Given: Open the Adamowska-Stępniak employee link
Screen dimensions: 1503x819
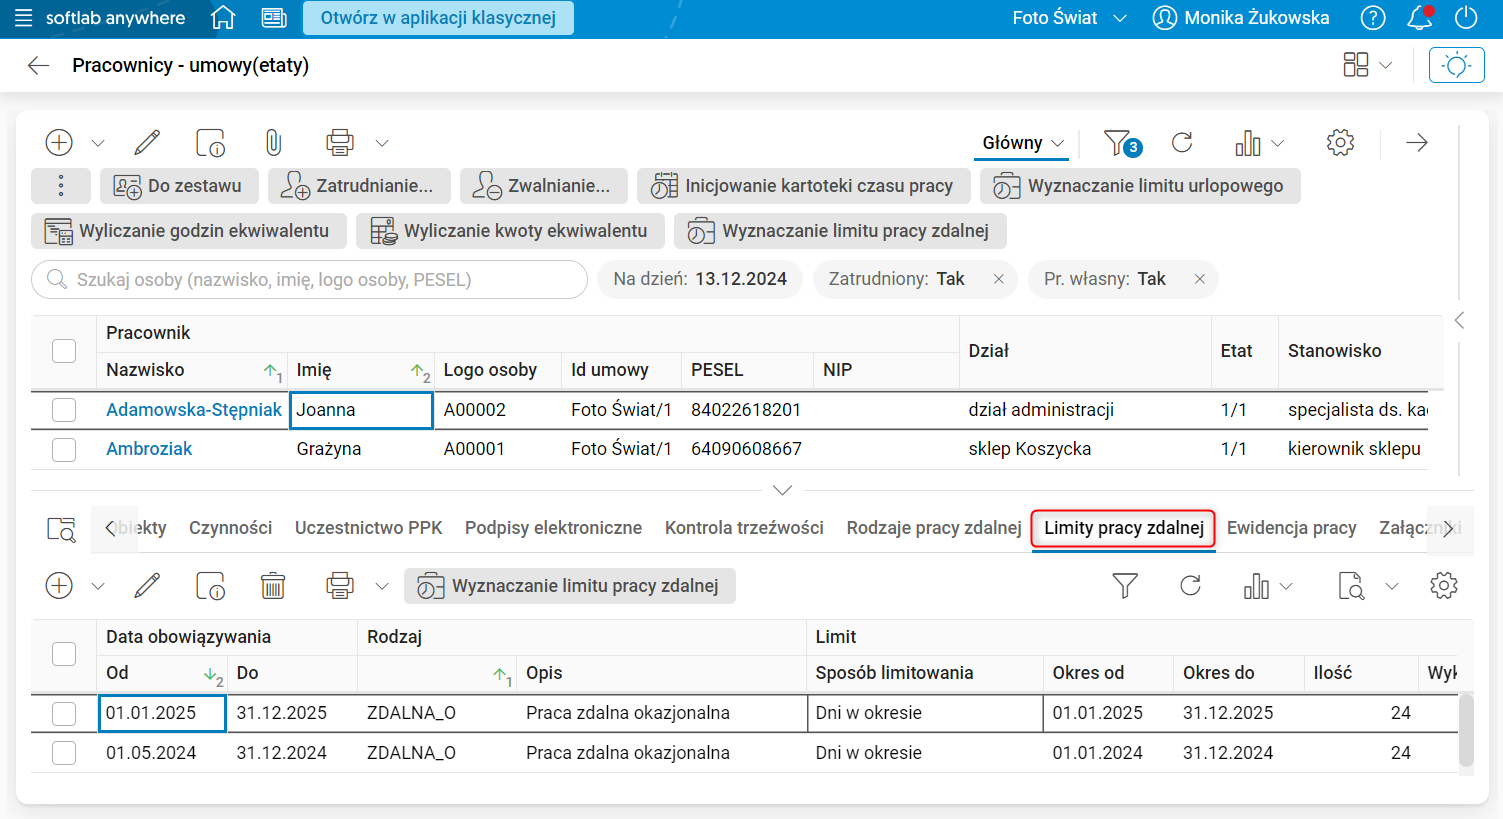Looking at the screenshot, I should (194, 410).
